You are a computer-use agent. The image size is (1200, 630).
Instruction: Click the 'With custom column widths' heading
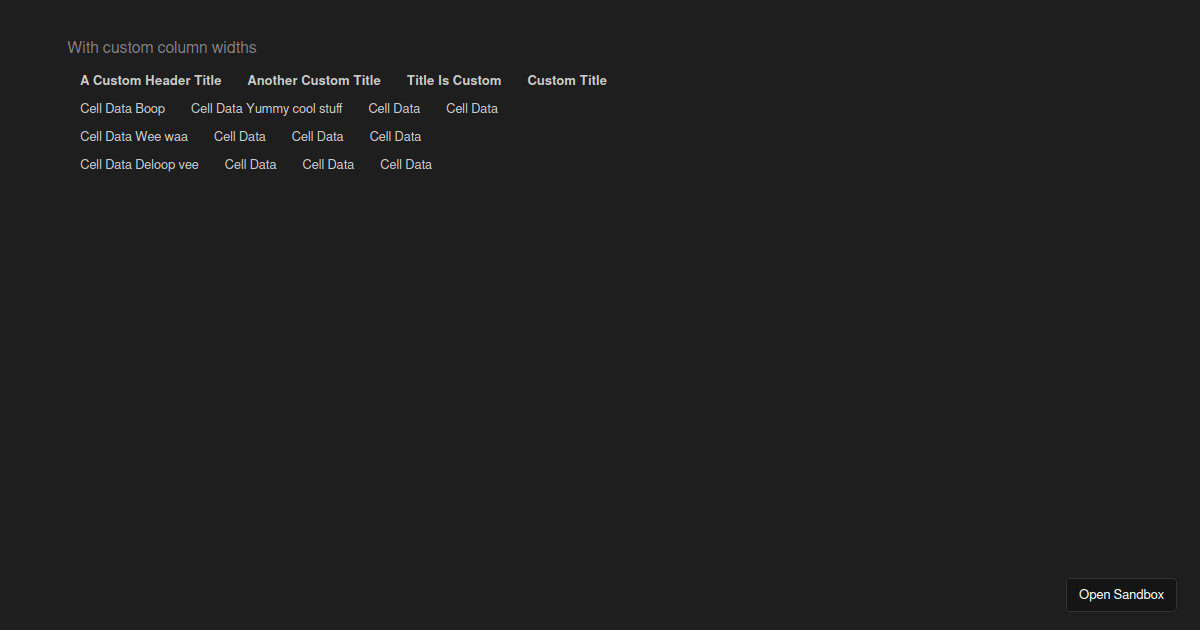click(161, 47)
